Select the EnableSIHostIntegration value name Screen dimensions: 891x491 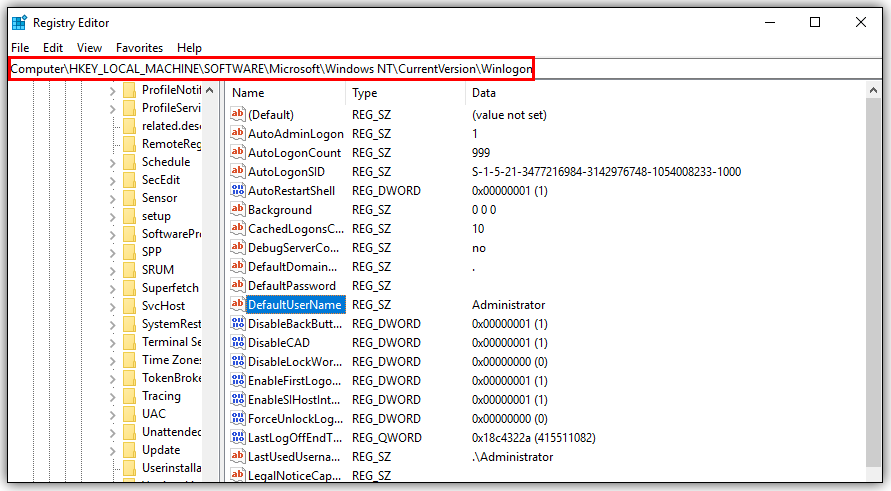point(294,400)
